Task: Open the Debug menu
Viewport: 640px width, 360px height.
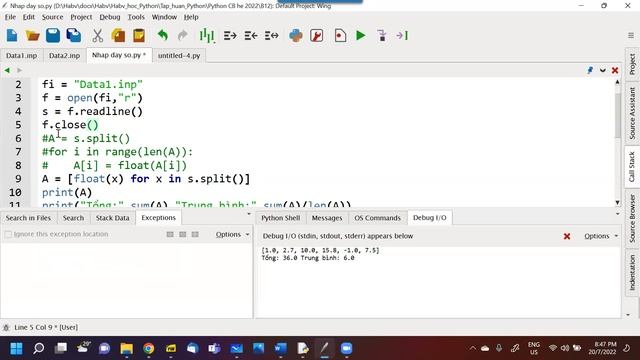Action: [110, 17]
